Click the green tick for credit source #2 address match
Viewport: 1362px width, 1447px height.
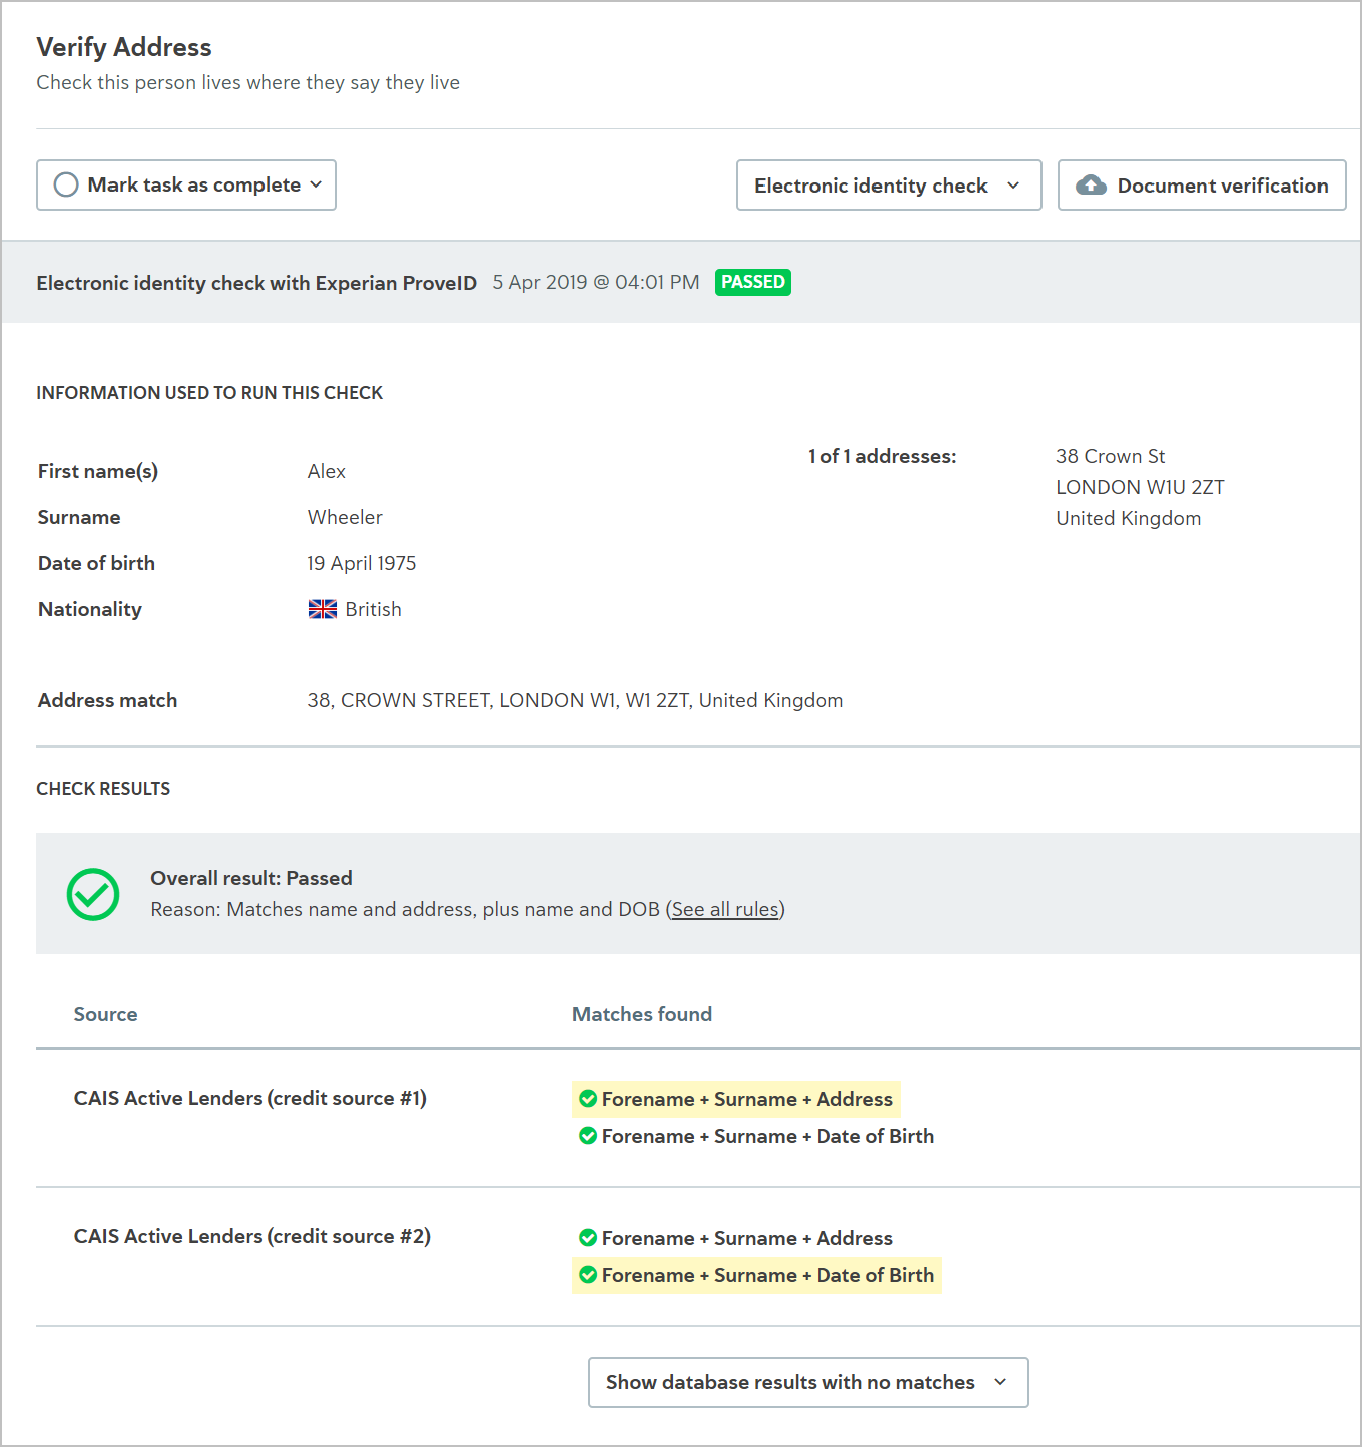[x=588, y=1238]
